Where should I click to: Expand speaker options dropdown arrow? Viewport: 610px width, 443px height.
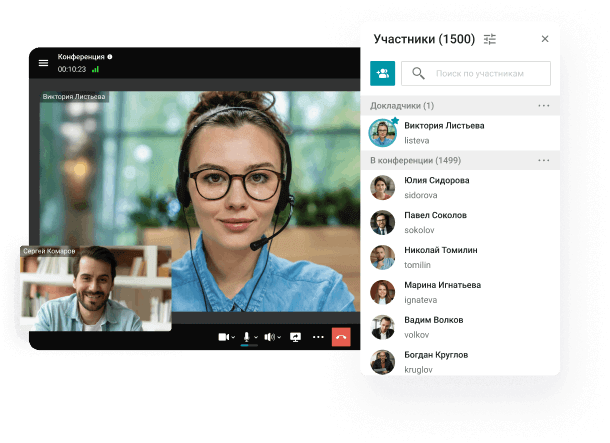tap(278, 338)
